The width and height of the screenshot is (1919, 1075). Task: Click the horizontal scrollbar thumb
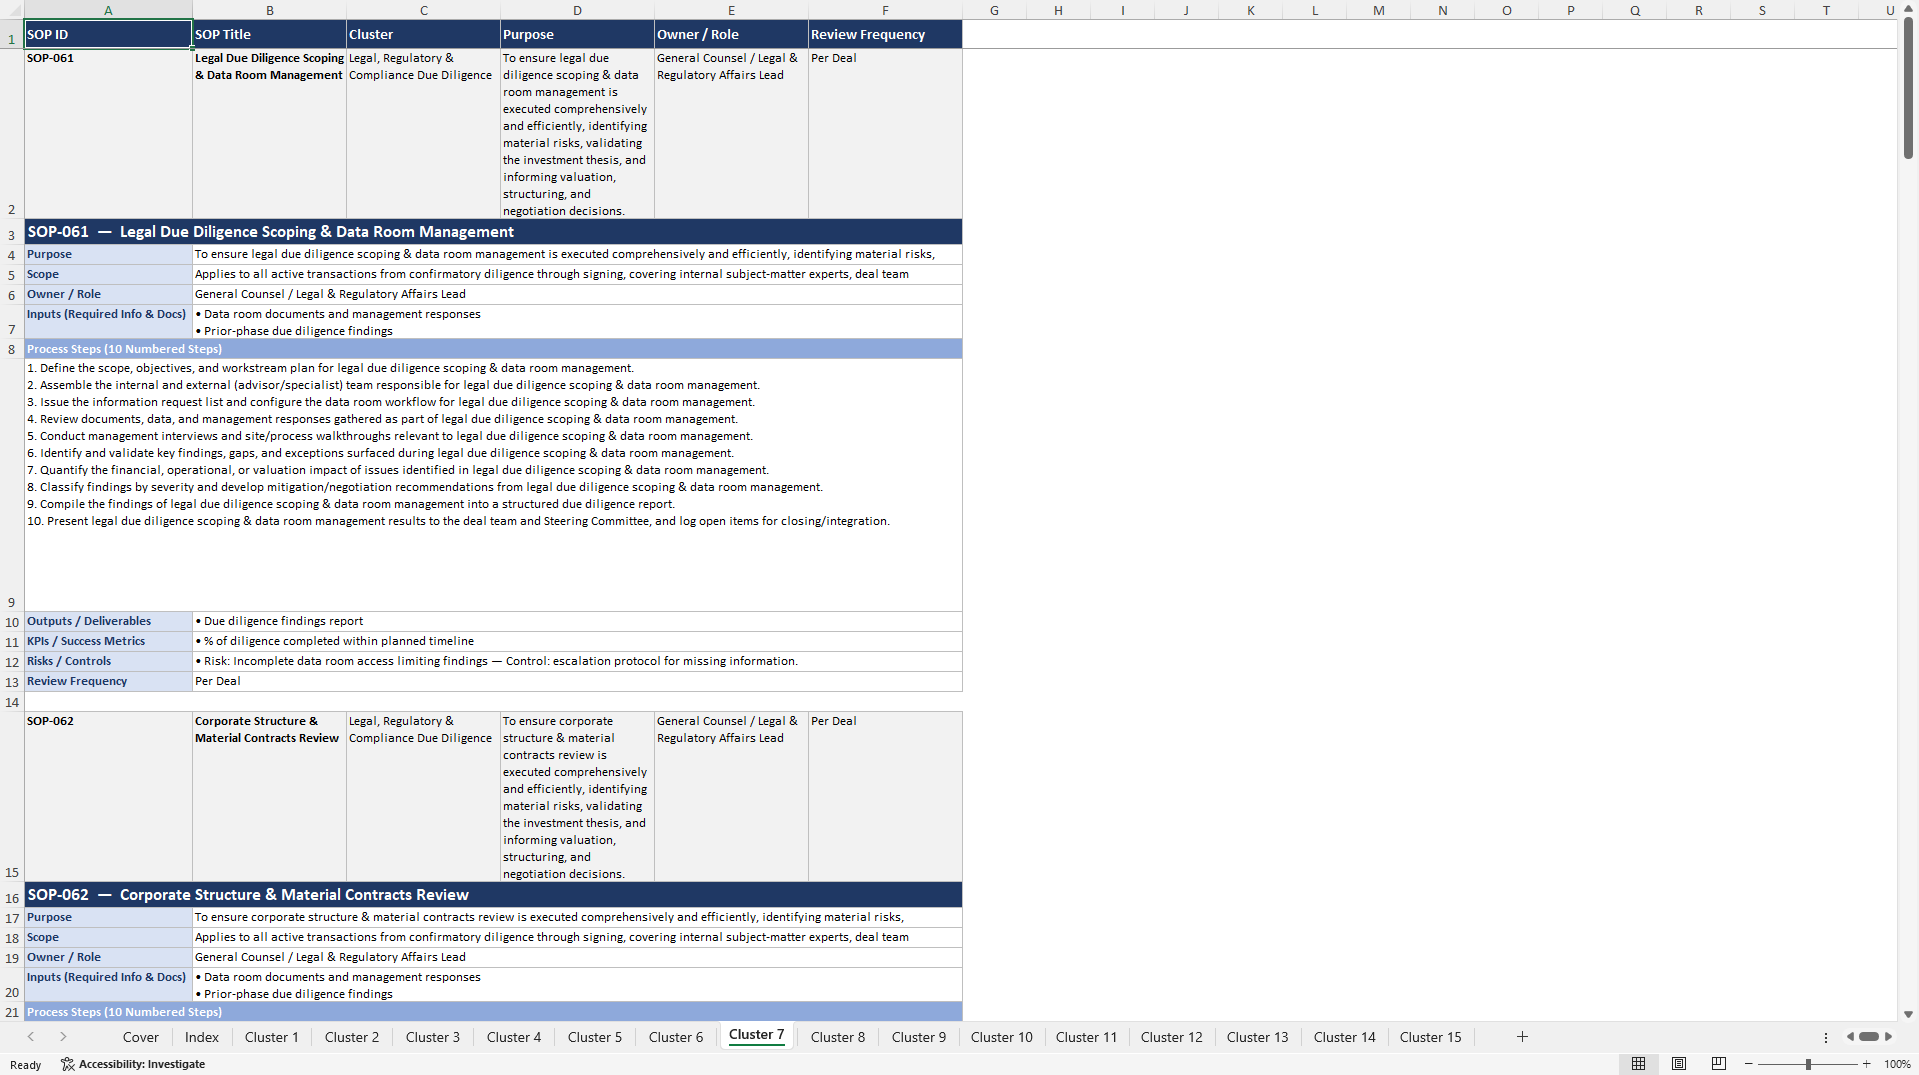(1869, 1037)
